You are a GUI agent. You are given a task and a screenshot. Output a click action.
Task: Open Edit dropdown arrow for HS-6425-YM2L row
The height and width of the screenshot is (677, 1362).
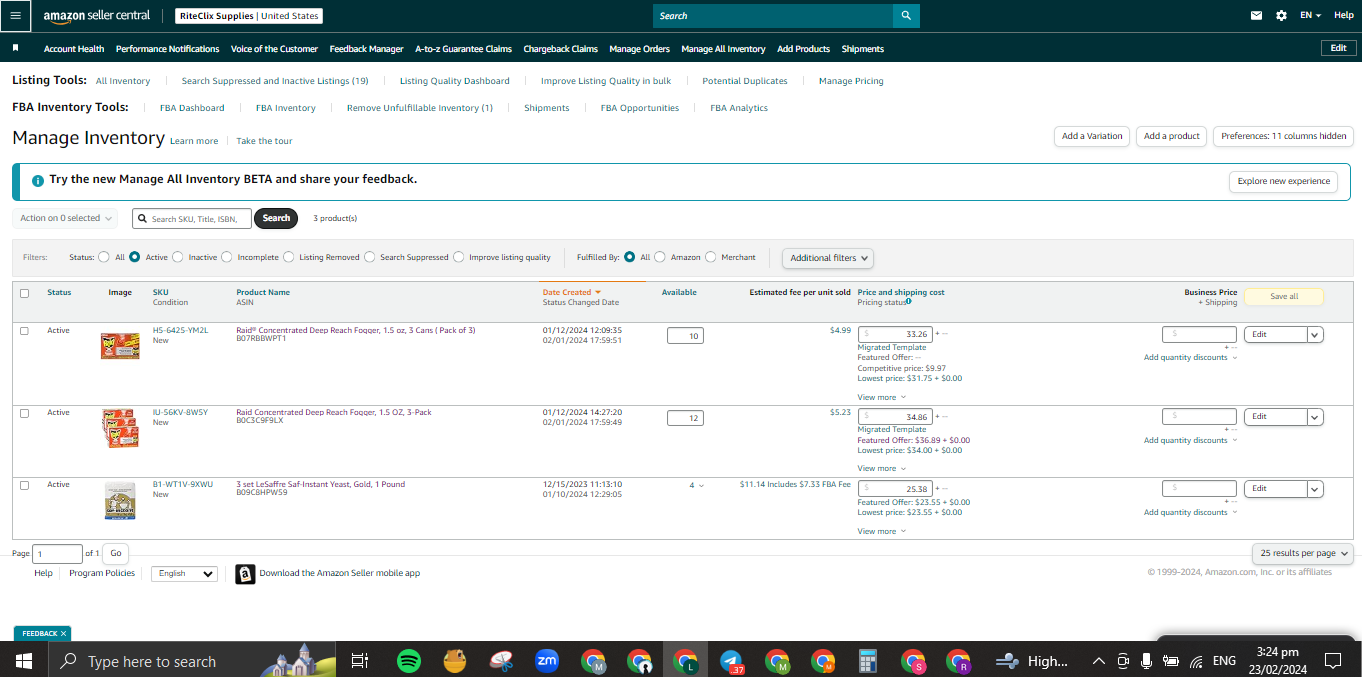(x=1315, y=335)
